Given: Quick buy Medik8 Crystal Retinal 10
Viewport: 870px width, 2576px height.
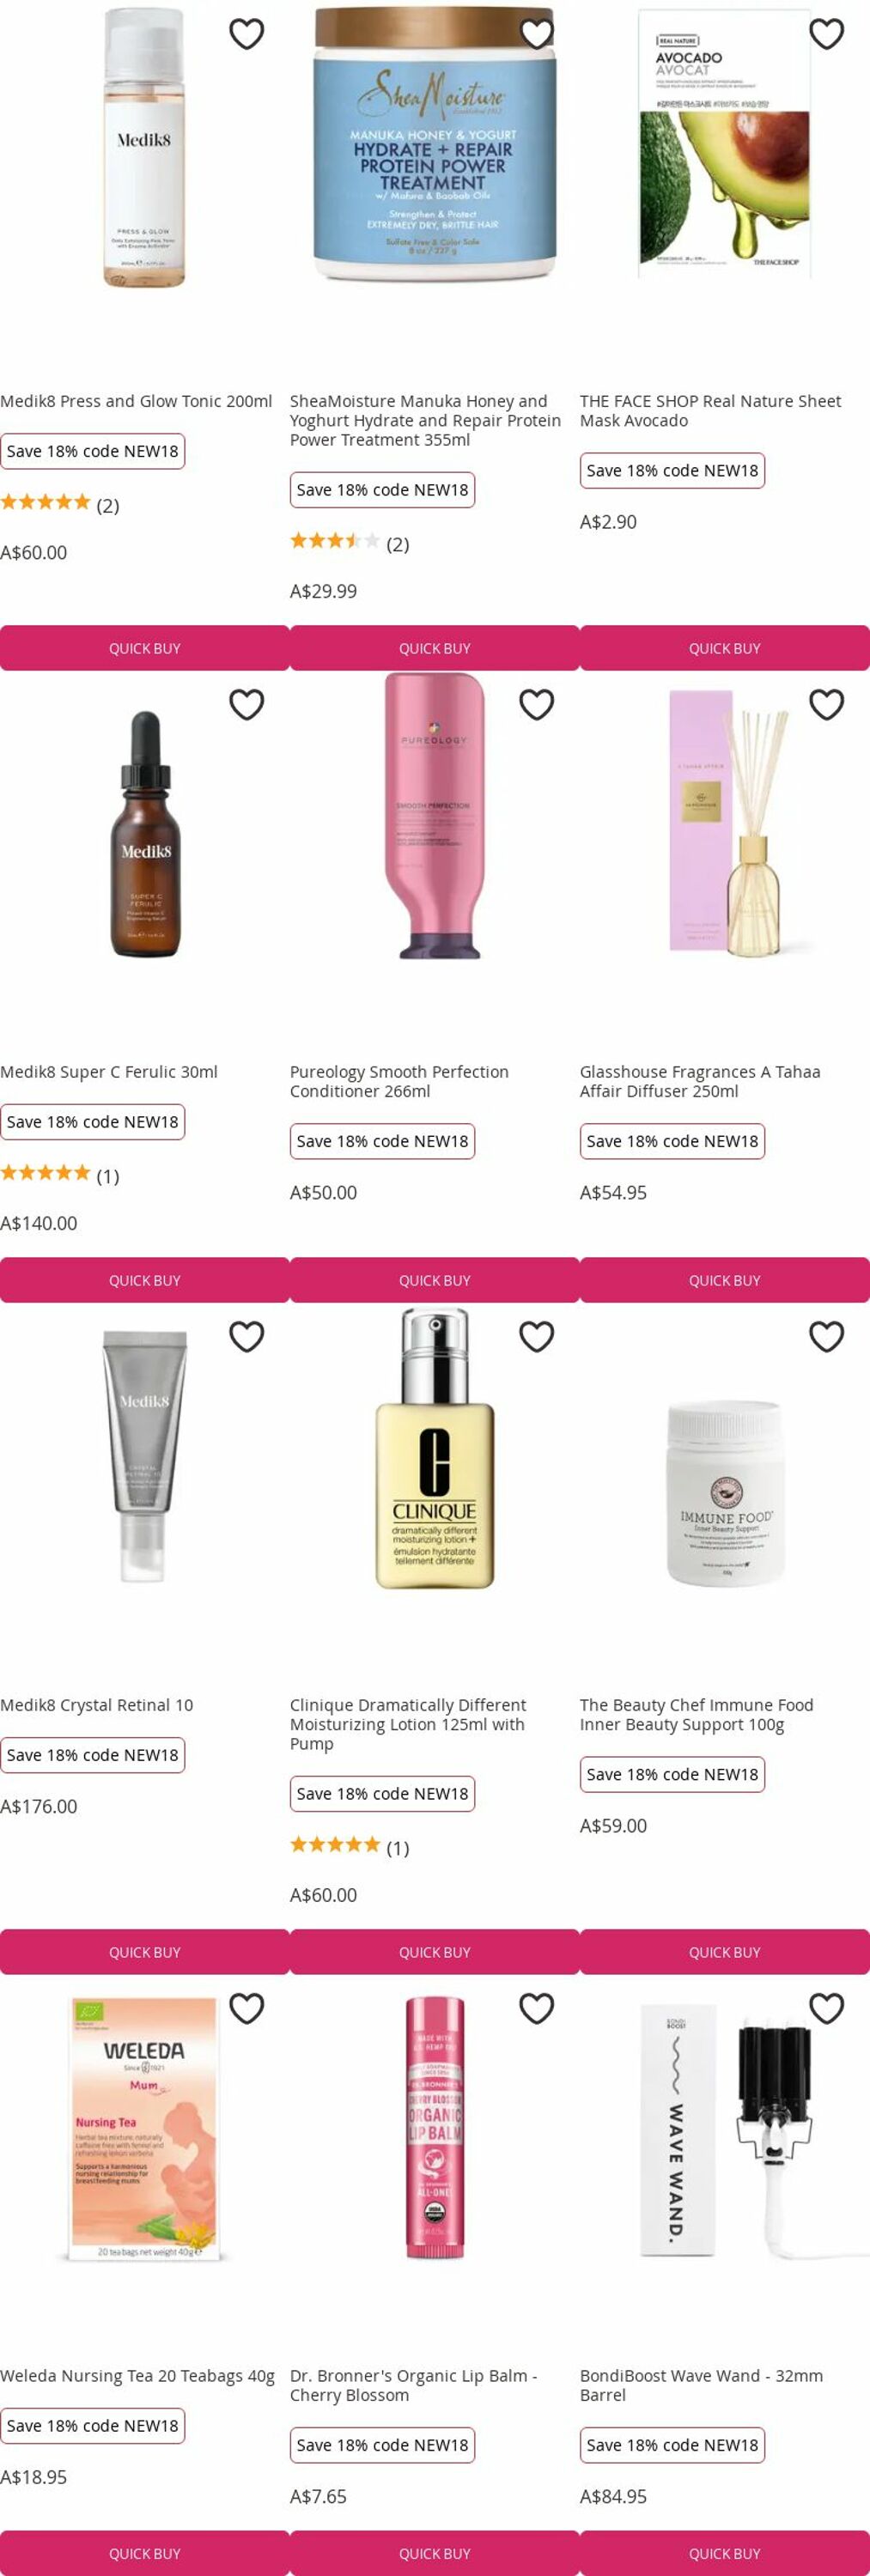Looking at the screenshot, I should (145, 1952).
